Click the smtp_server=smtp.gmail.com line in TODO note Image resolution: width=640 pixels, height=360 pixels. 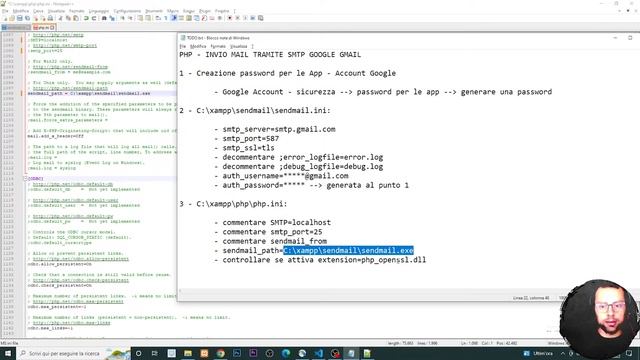279,129
